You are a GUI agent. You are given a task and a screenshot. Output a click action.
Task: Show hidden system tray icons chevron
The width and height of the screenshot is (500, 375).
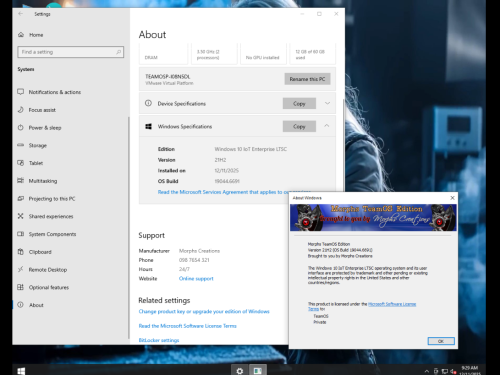(426, 371)
